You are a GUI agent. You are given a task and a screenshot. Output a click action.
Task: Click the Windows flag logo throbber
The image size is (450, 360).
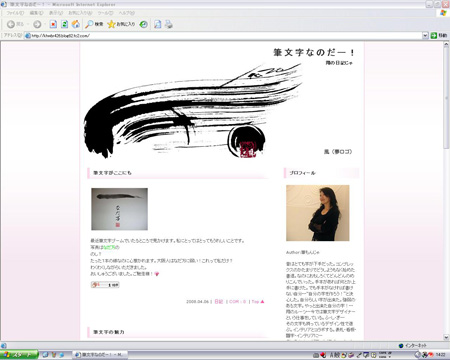click(443, 13)
